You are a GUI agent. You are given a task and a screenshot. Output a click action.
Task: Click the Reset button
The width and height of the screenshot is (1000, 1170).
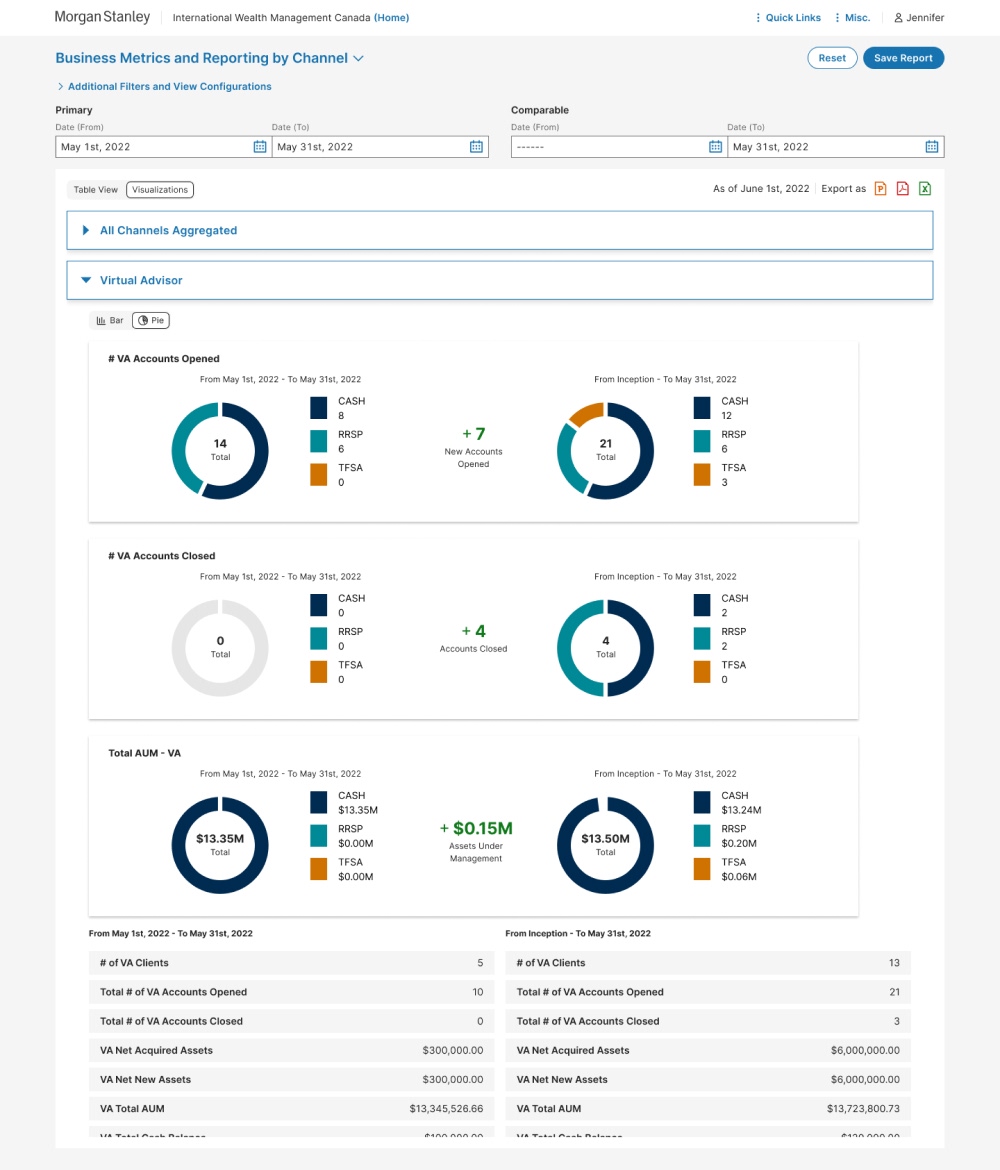[832, 58]
